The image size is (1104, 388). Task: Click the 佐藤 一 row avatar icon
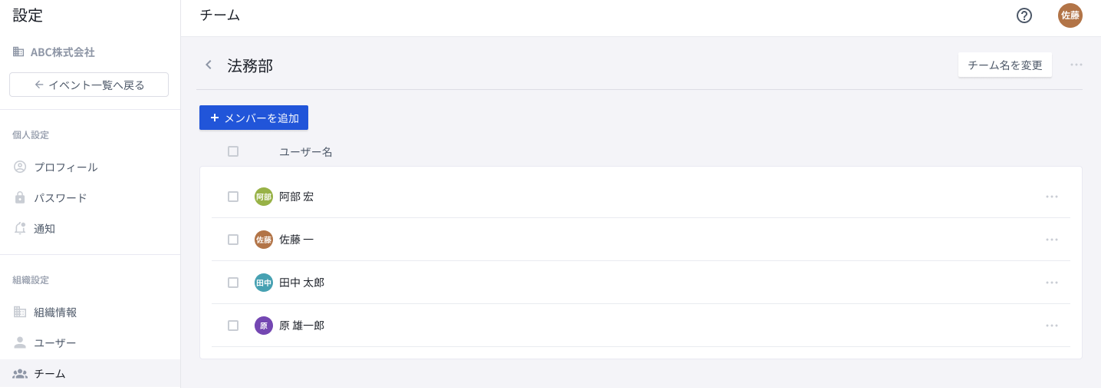[263, 240]
